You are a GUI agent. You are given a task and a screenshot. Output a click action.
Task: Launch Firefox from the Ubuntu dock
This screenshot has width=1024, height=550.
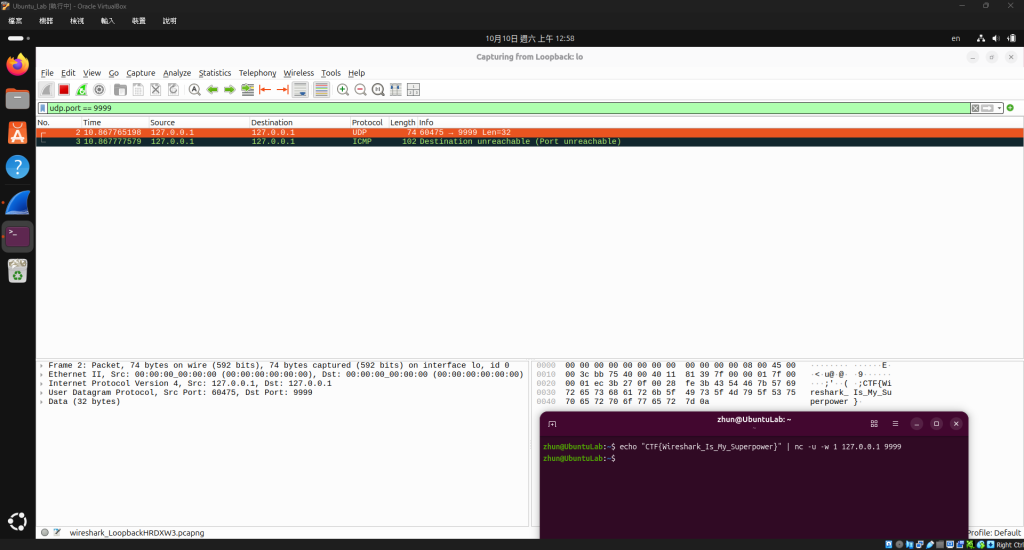(18, 65)
